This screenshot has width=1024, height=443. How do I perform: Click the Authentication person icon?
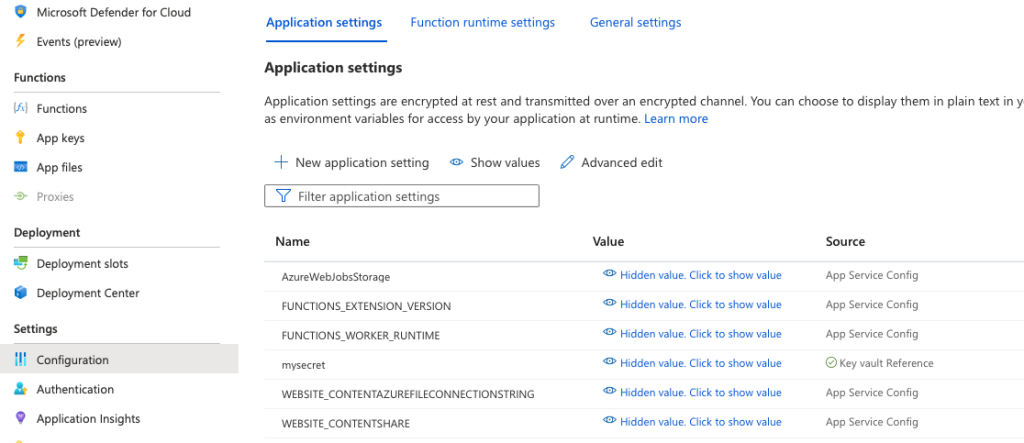20,389
